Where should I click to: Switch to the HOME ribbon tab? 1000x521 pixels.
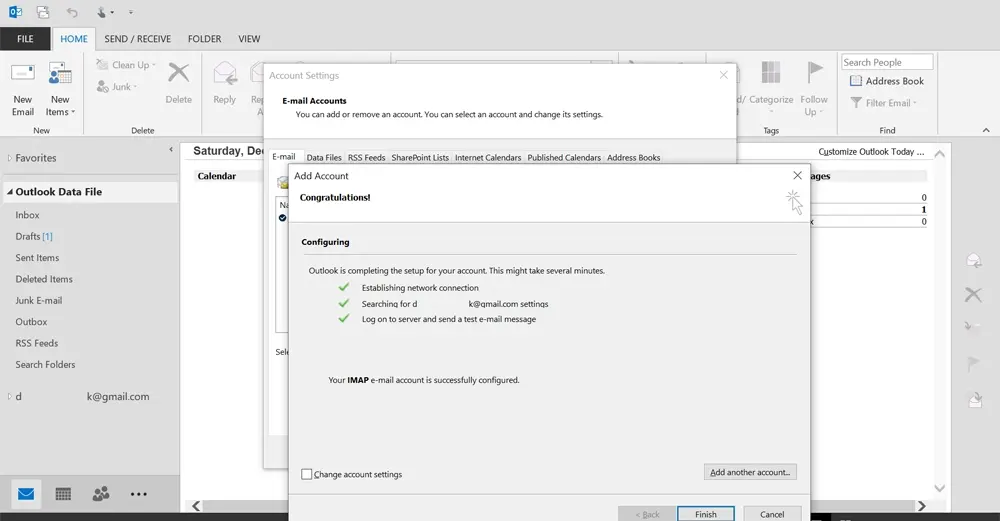pyautogui.click(x=74, y=39)
